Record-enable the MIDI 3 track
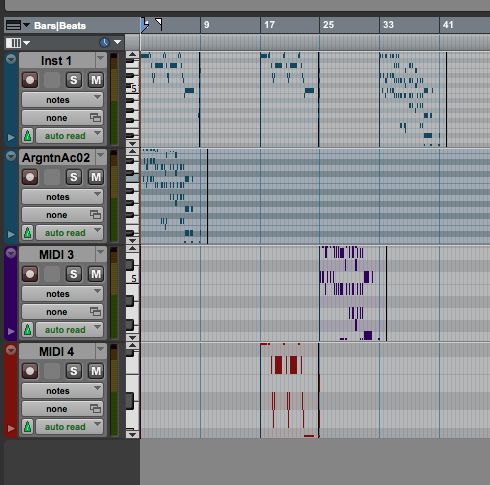490x485 pixels. (x=30, y=274)
